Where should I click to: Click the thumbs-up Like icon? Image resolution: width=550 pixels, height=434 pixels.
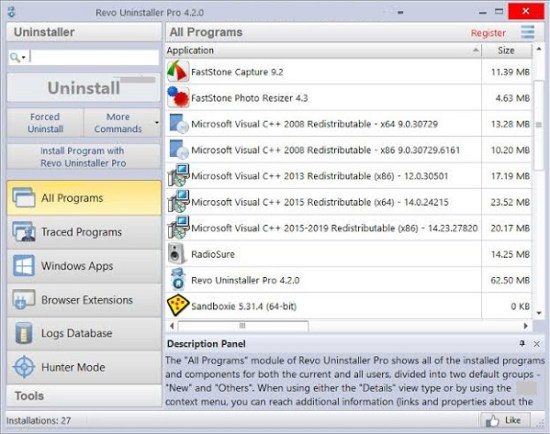pos(492,420)
